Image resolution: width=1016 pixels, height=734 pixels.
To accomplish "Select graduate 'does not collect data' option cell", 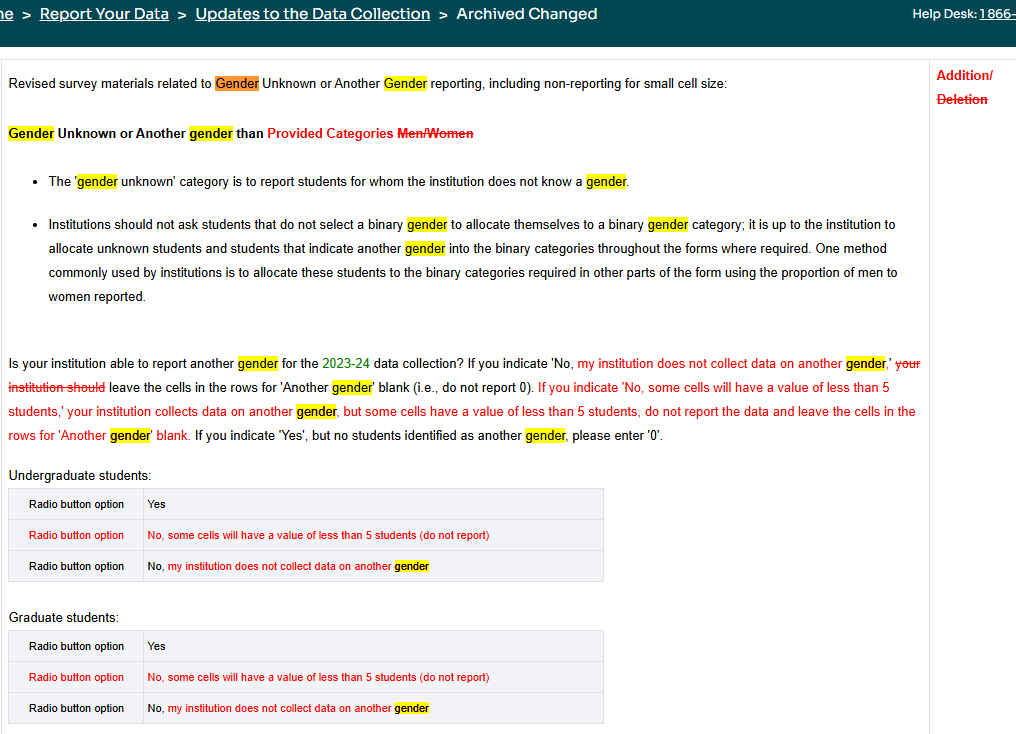I will pos(373,708).
